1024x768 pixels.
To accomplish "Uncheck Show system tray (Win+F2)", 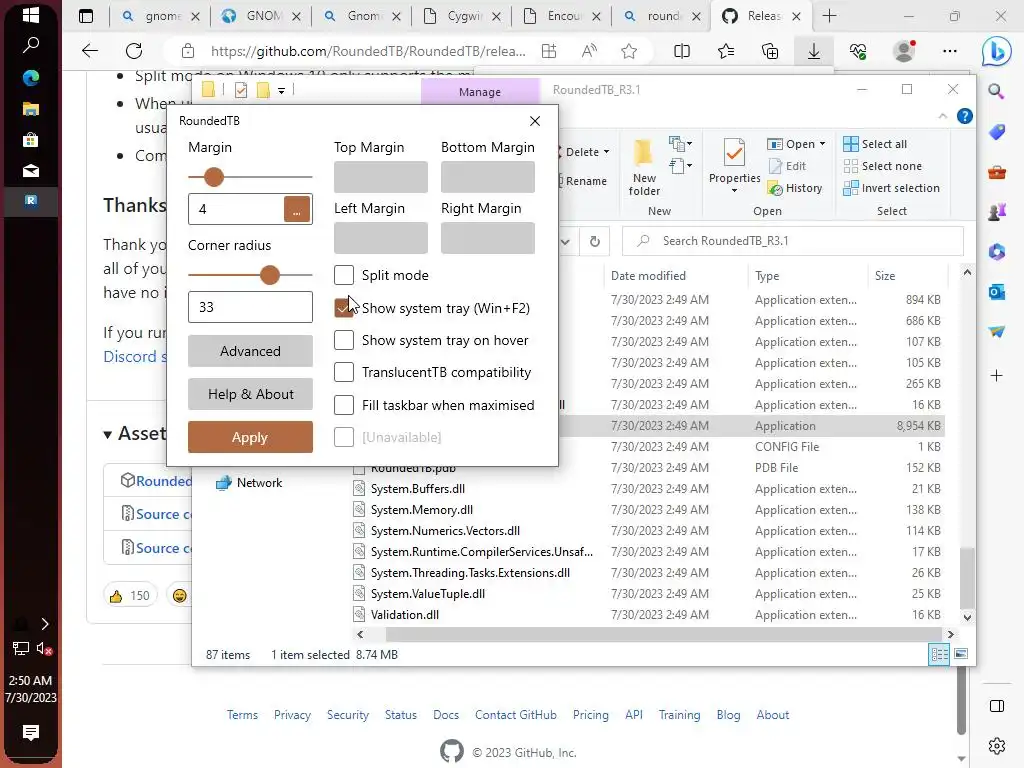I will pos(344,308).
